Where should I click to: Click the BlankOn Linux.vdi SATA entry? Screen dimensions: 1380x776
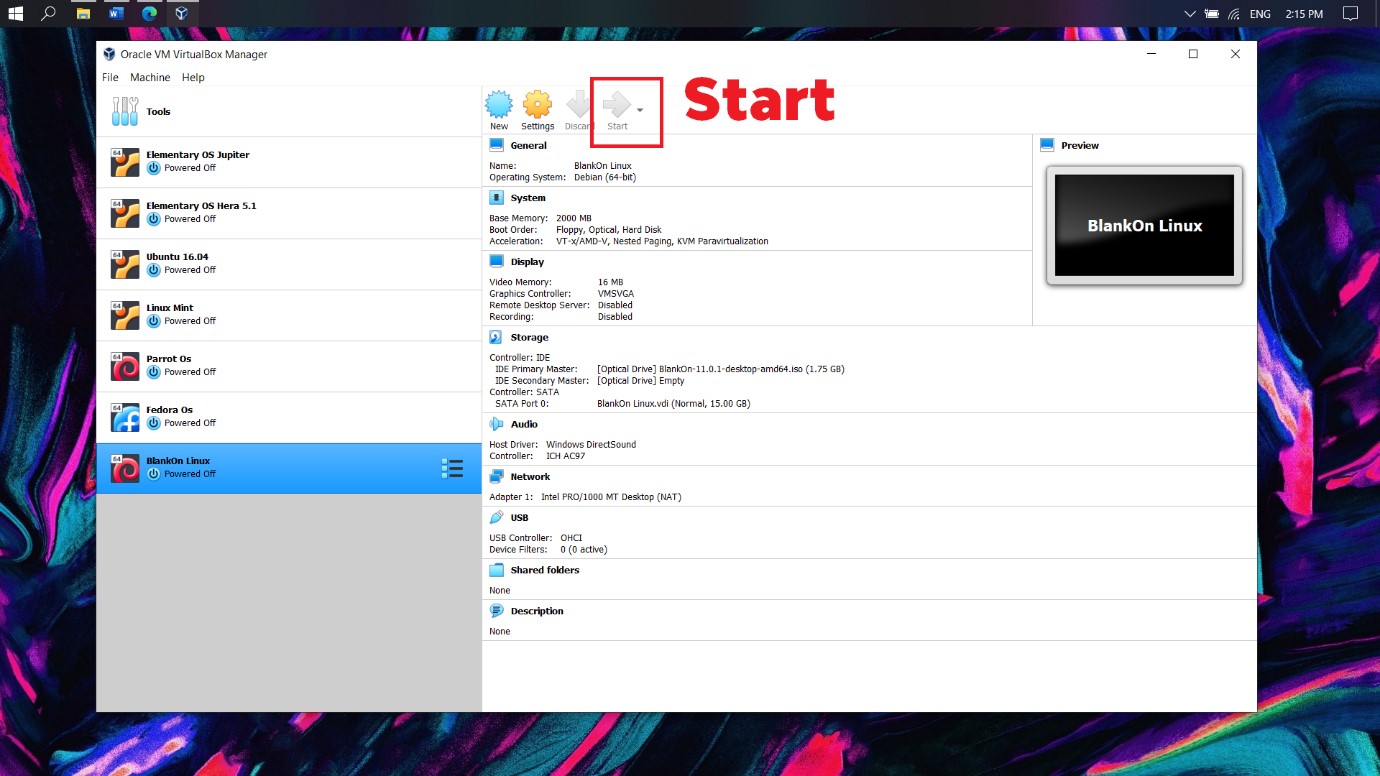(673, 404)
